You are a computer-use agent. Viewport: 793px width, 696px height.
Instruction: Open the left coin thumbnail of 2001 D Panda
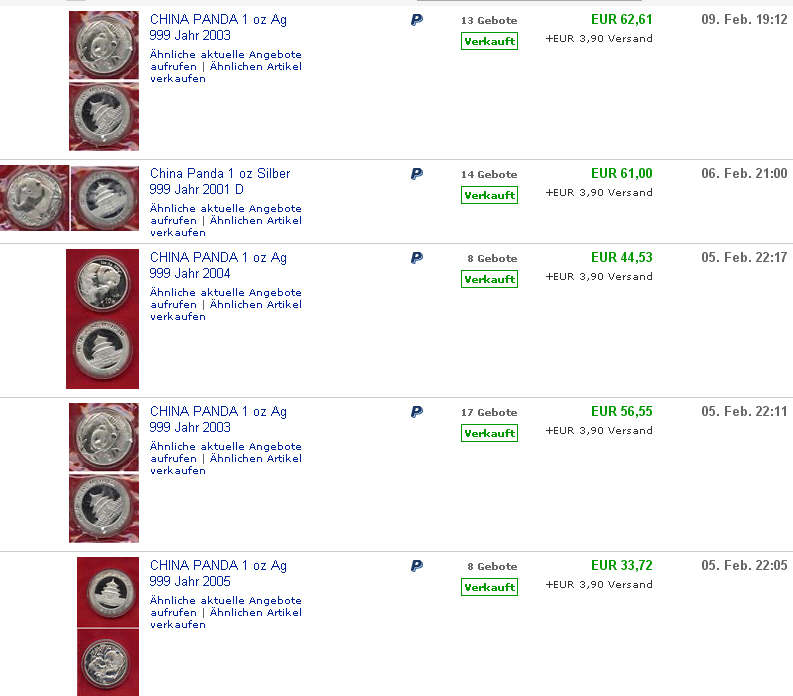(x=34, y=198)
